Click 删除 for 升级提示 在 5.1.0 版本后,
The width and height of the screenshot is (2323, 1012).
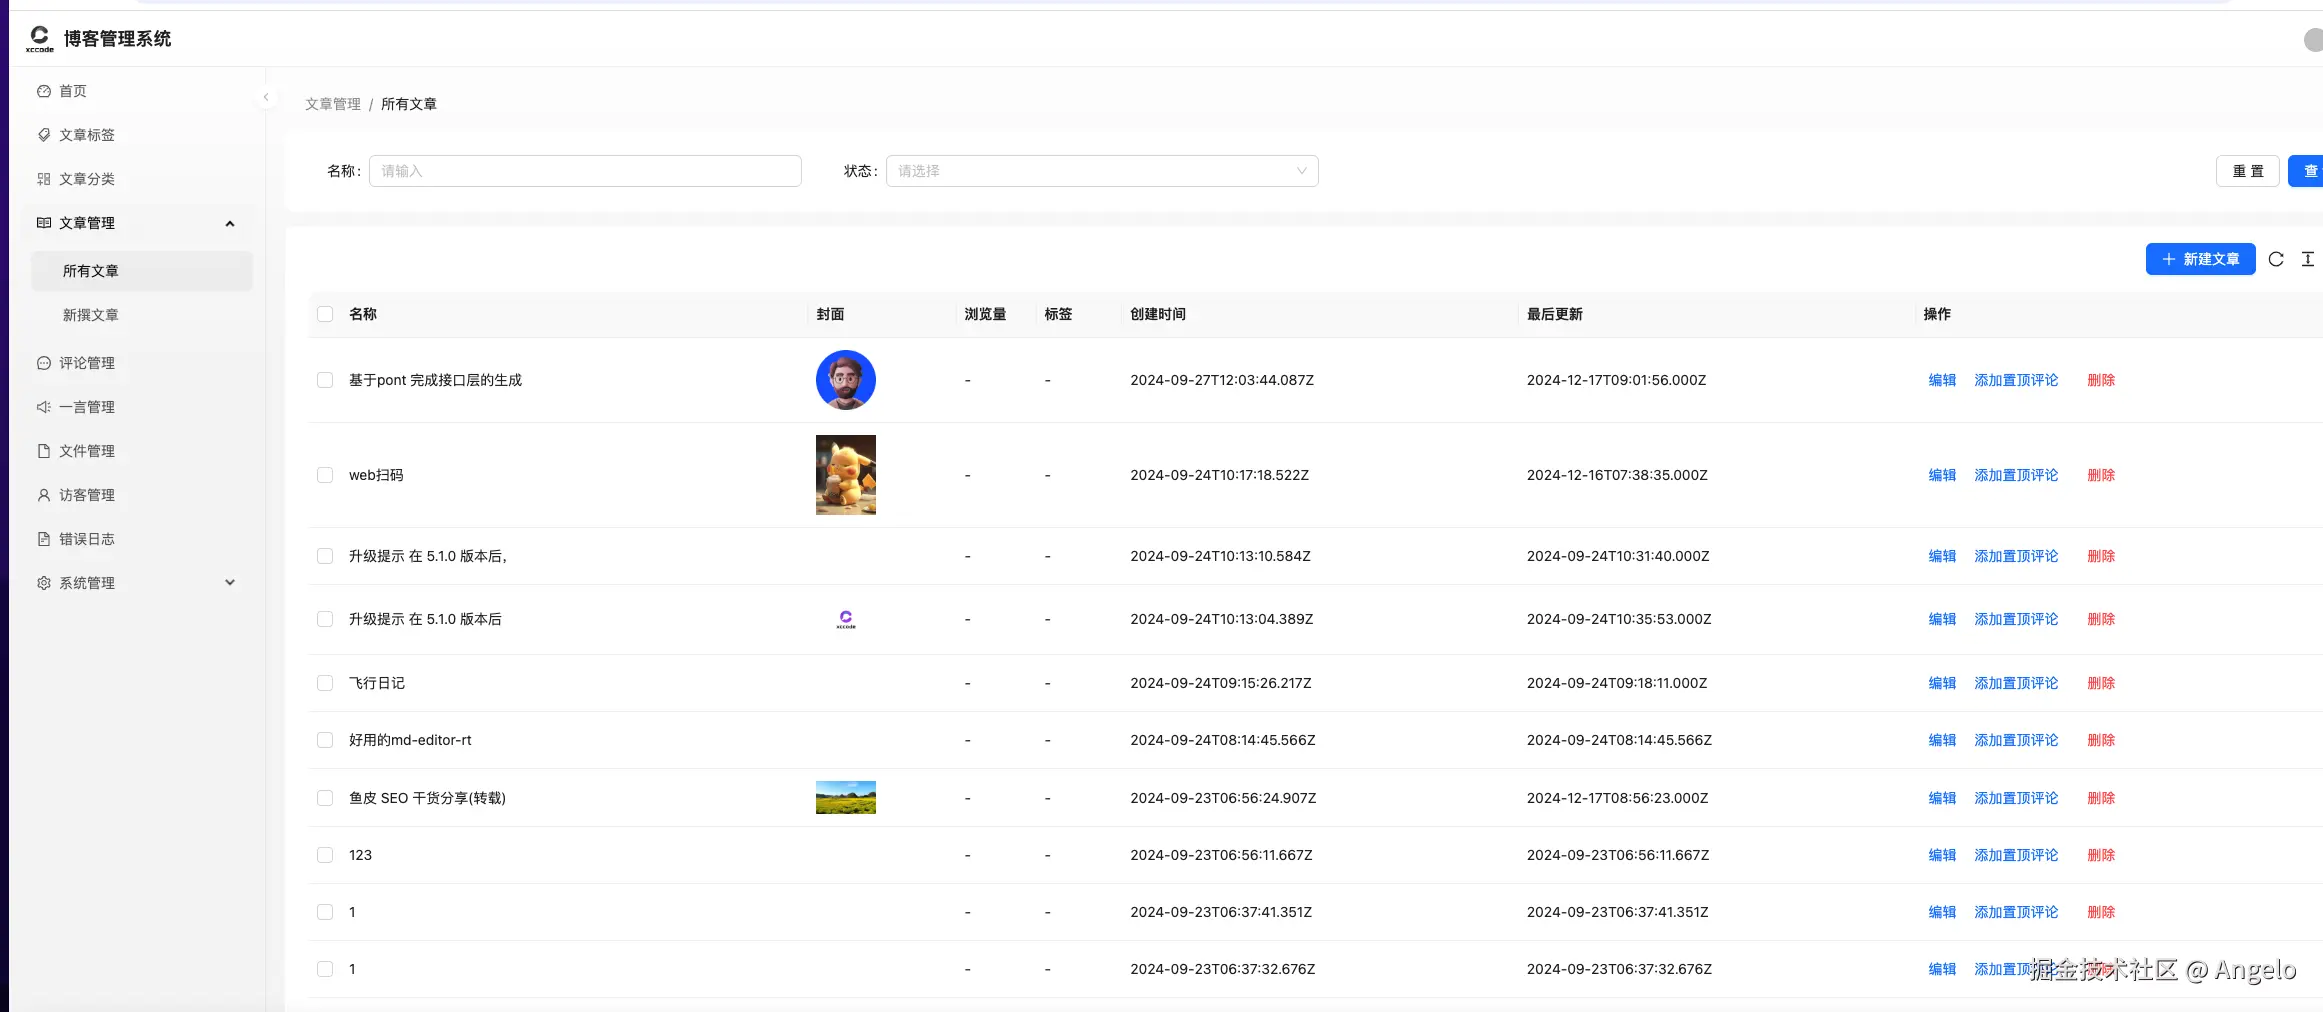pyautogui.click(x=2101, y=556)
